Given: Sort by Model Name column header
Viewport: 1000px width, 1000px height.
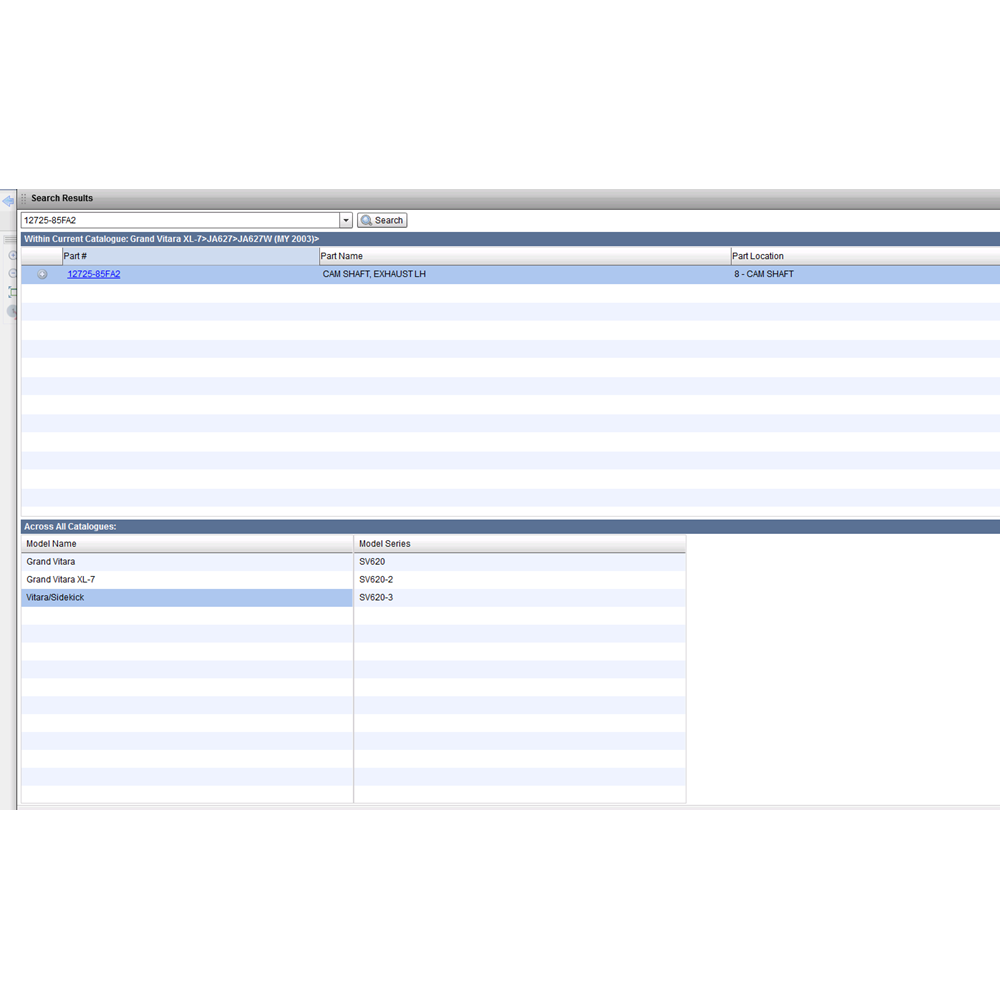Looking at the screenshot, I should pyautogui.click(x=187, y=544).
